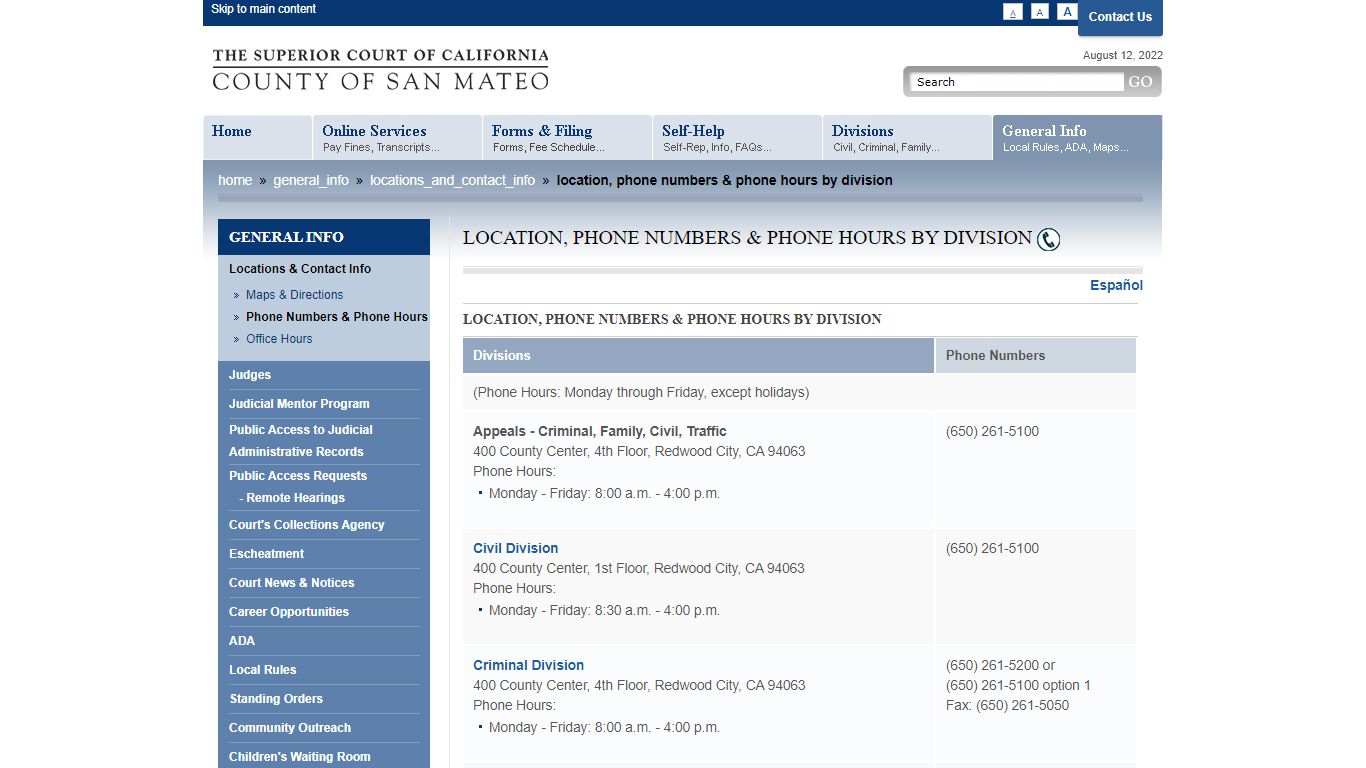The width and height of the screenshot is (1366, 768).
Task: Click Civil Division address on 1st Floor
Action: coord(639,568)
